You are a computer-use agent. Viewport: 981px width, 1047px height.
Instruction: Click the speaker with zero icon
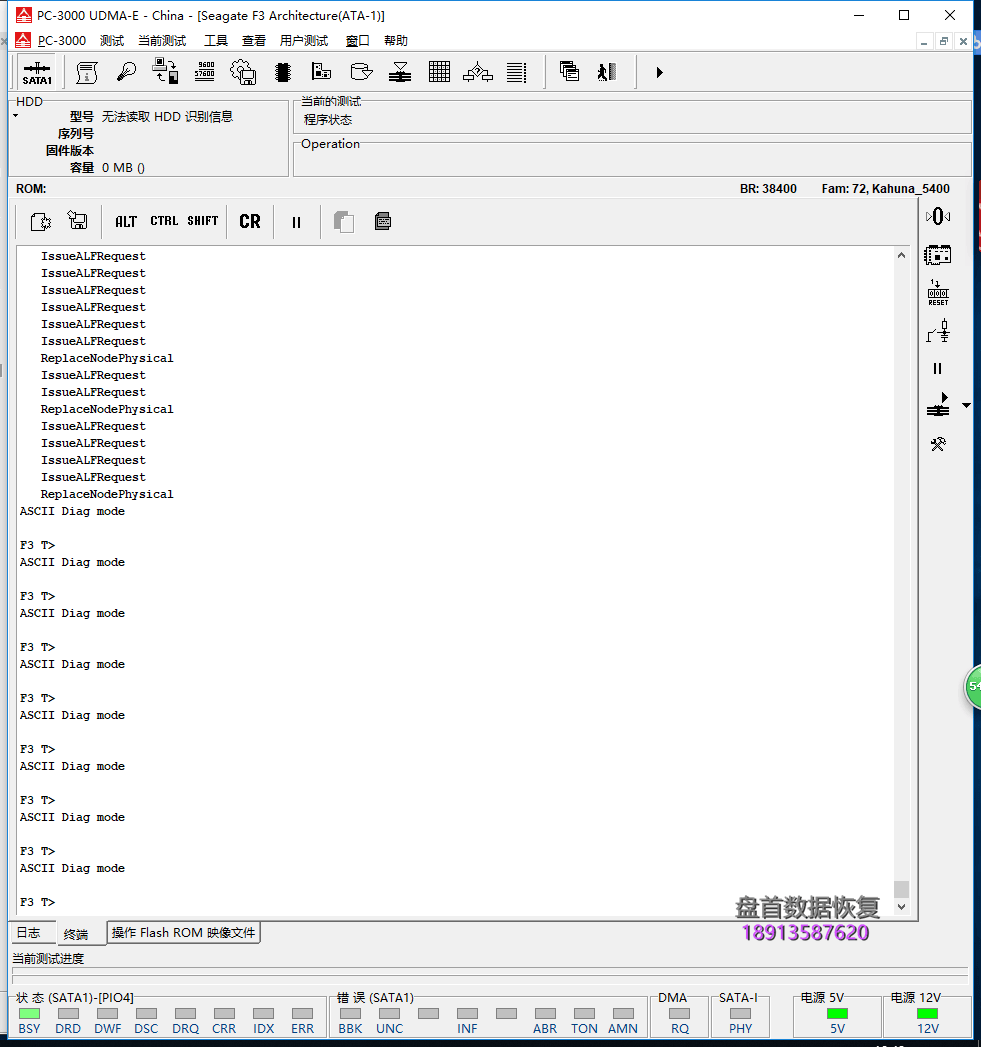(x=938, y=216)
